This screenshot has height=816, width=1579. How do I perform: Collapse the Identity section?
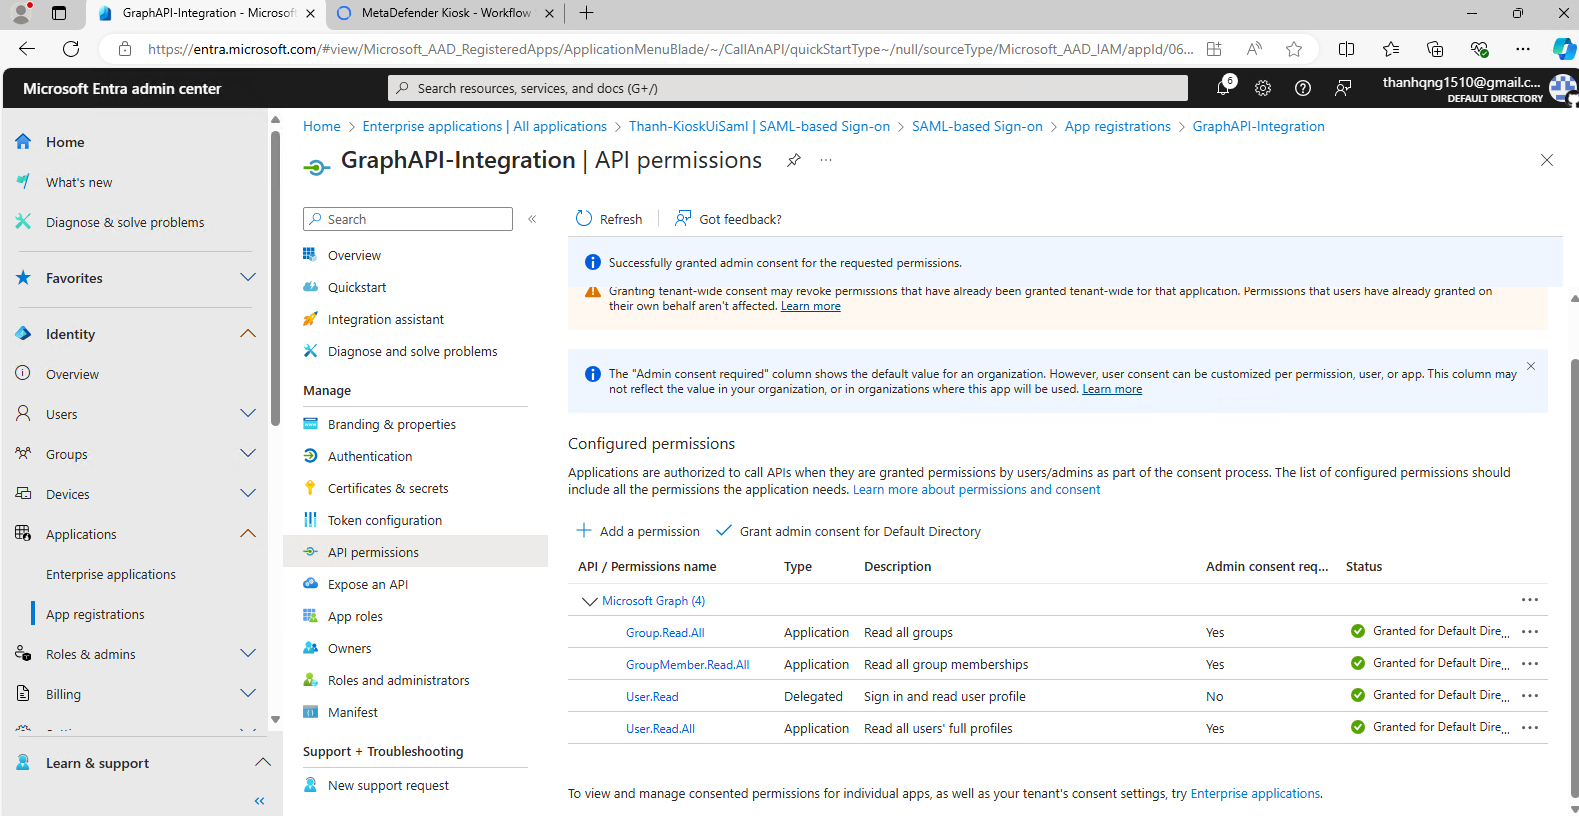pos(248,333)
